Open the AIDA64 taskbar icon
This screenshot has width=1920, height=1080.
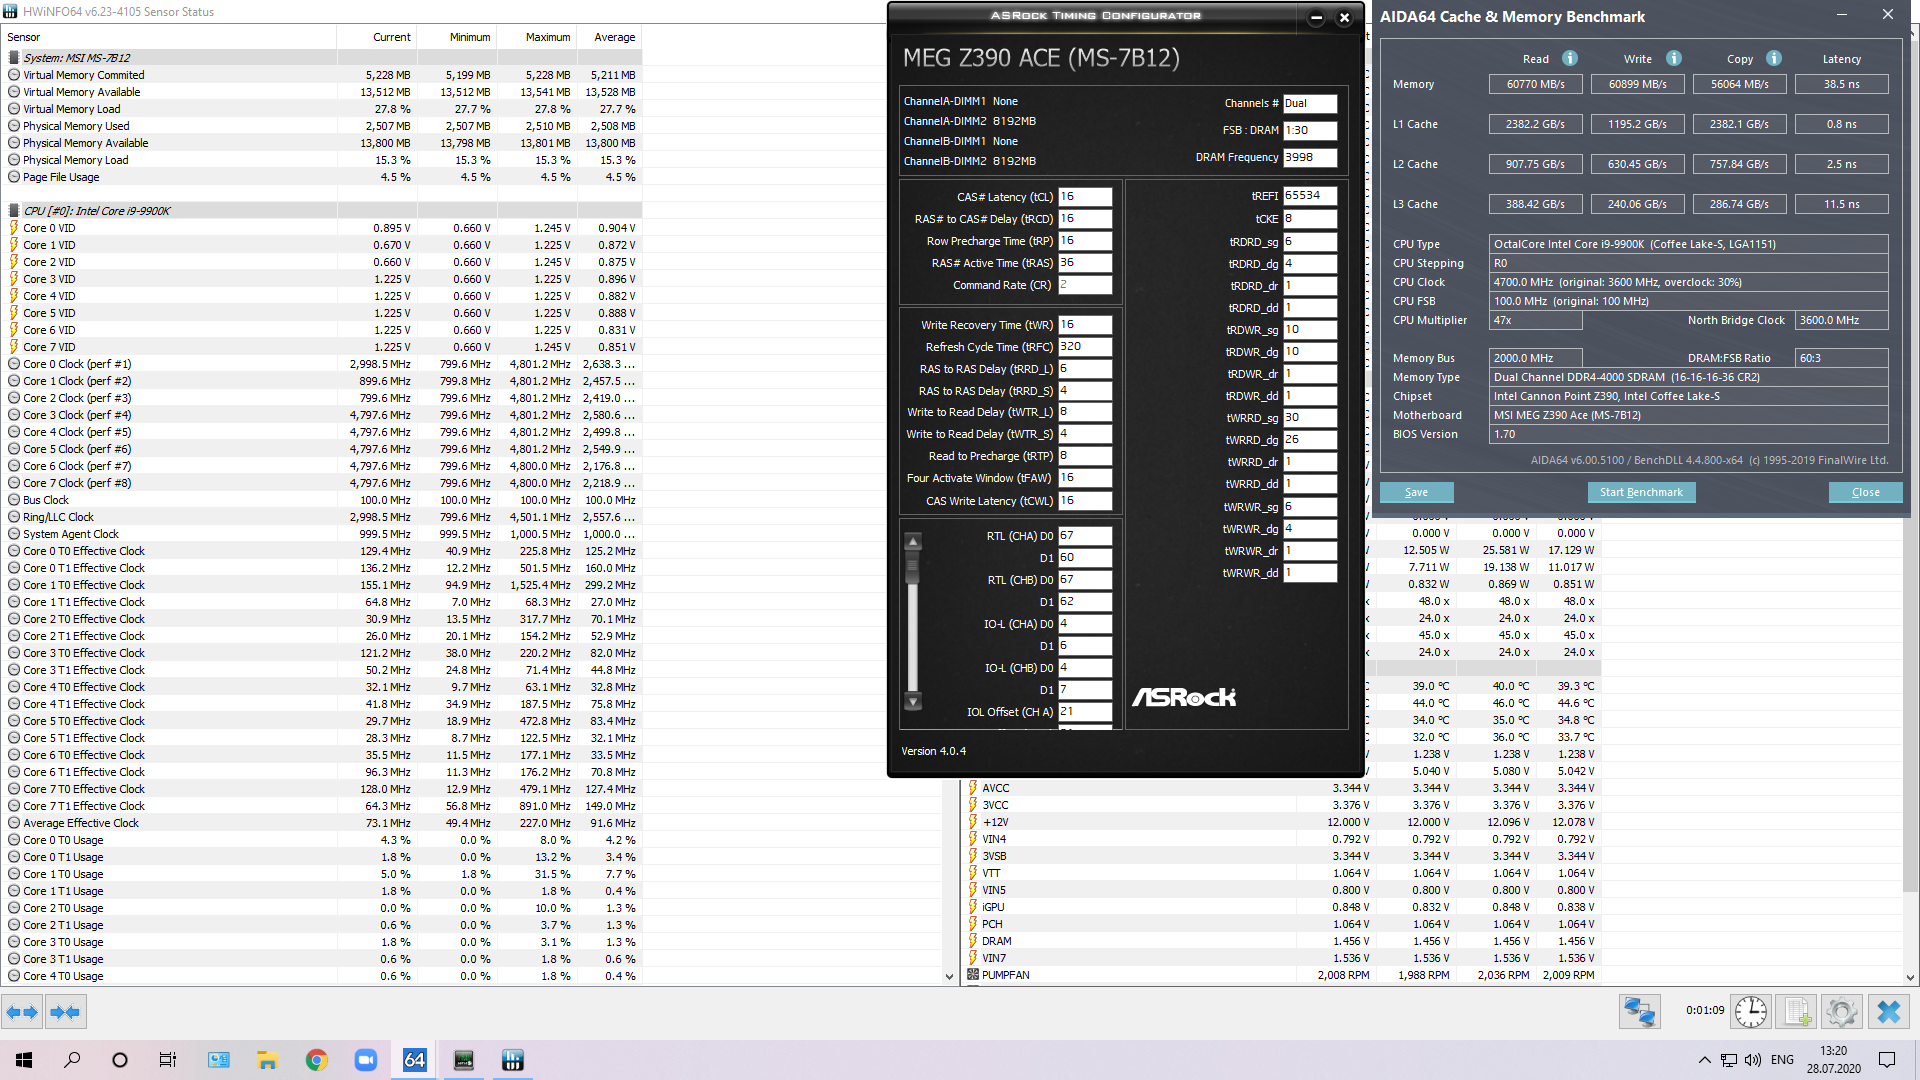click(414, 1060)
